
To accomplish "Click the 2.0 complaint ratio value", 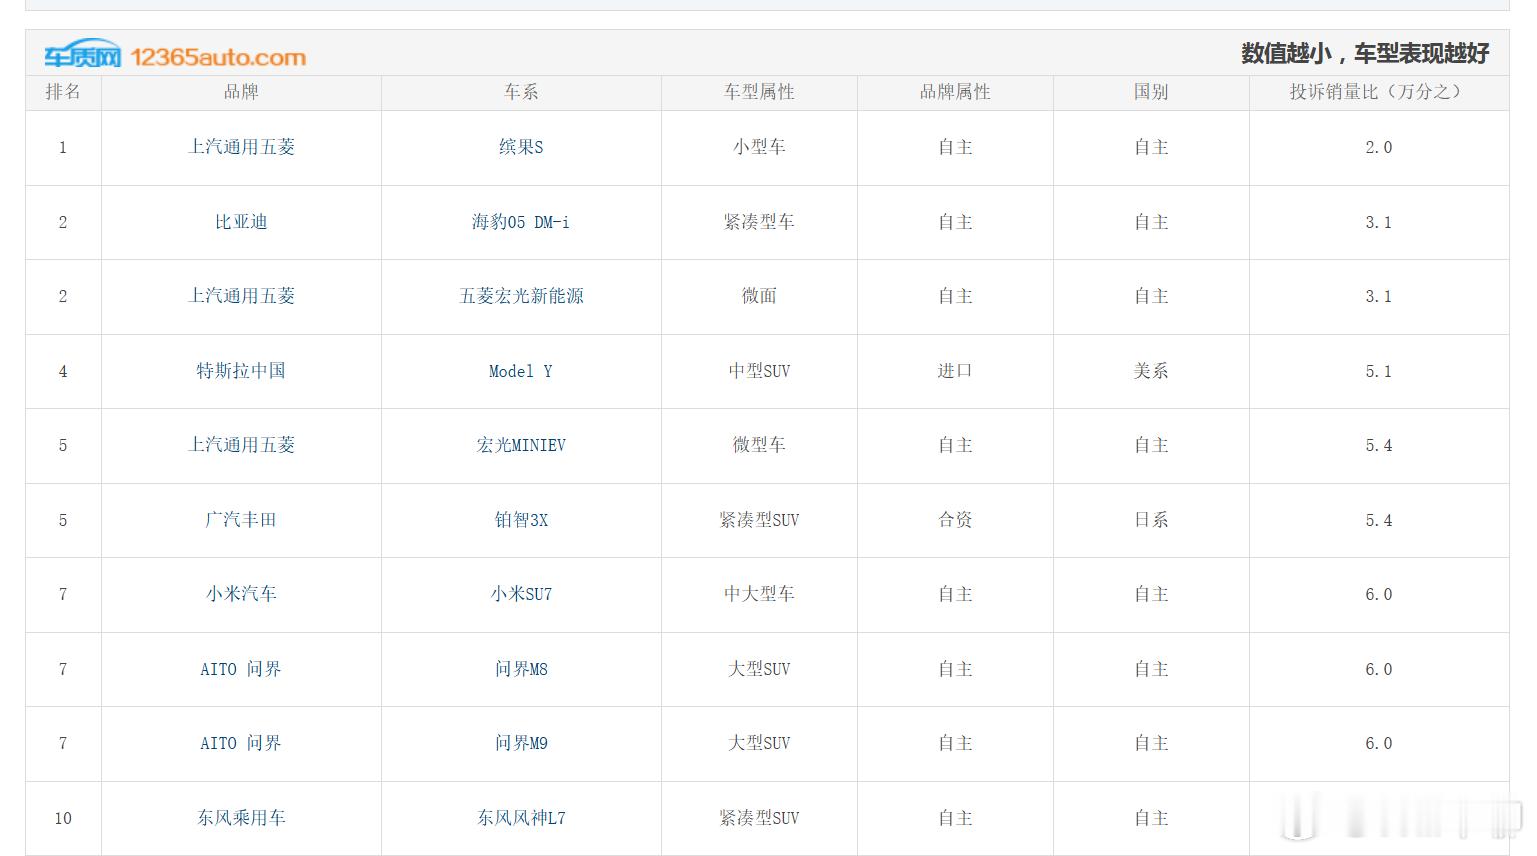I will click(x=1379, y=147).
